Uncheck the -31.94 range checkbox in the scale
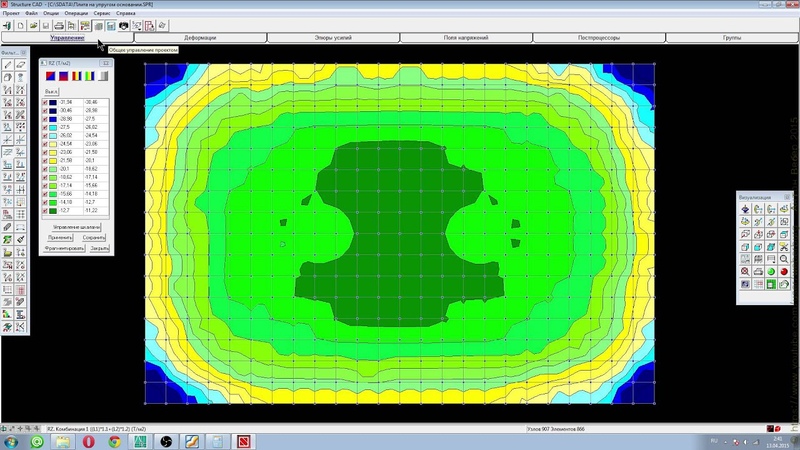The height and width of the screenshot is (450, 800). coord(45,103)
